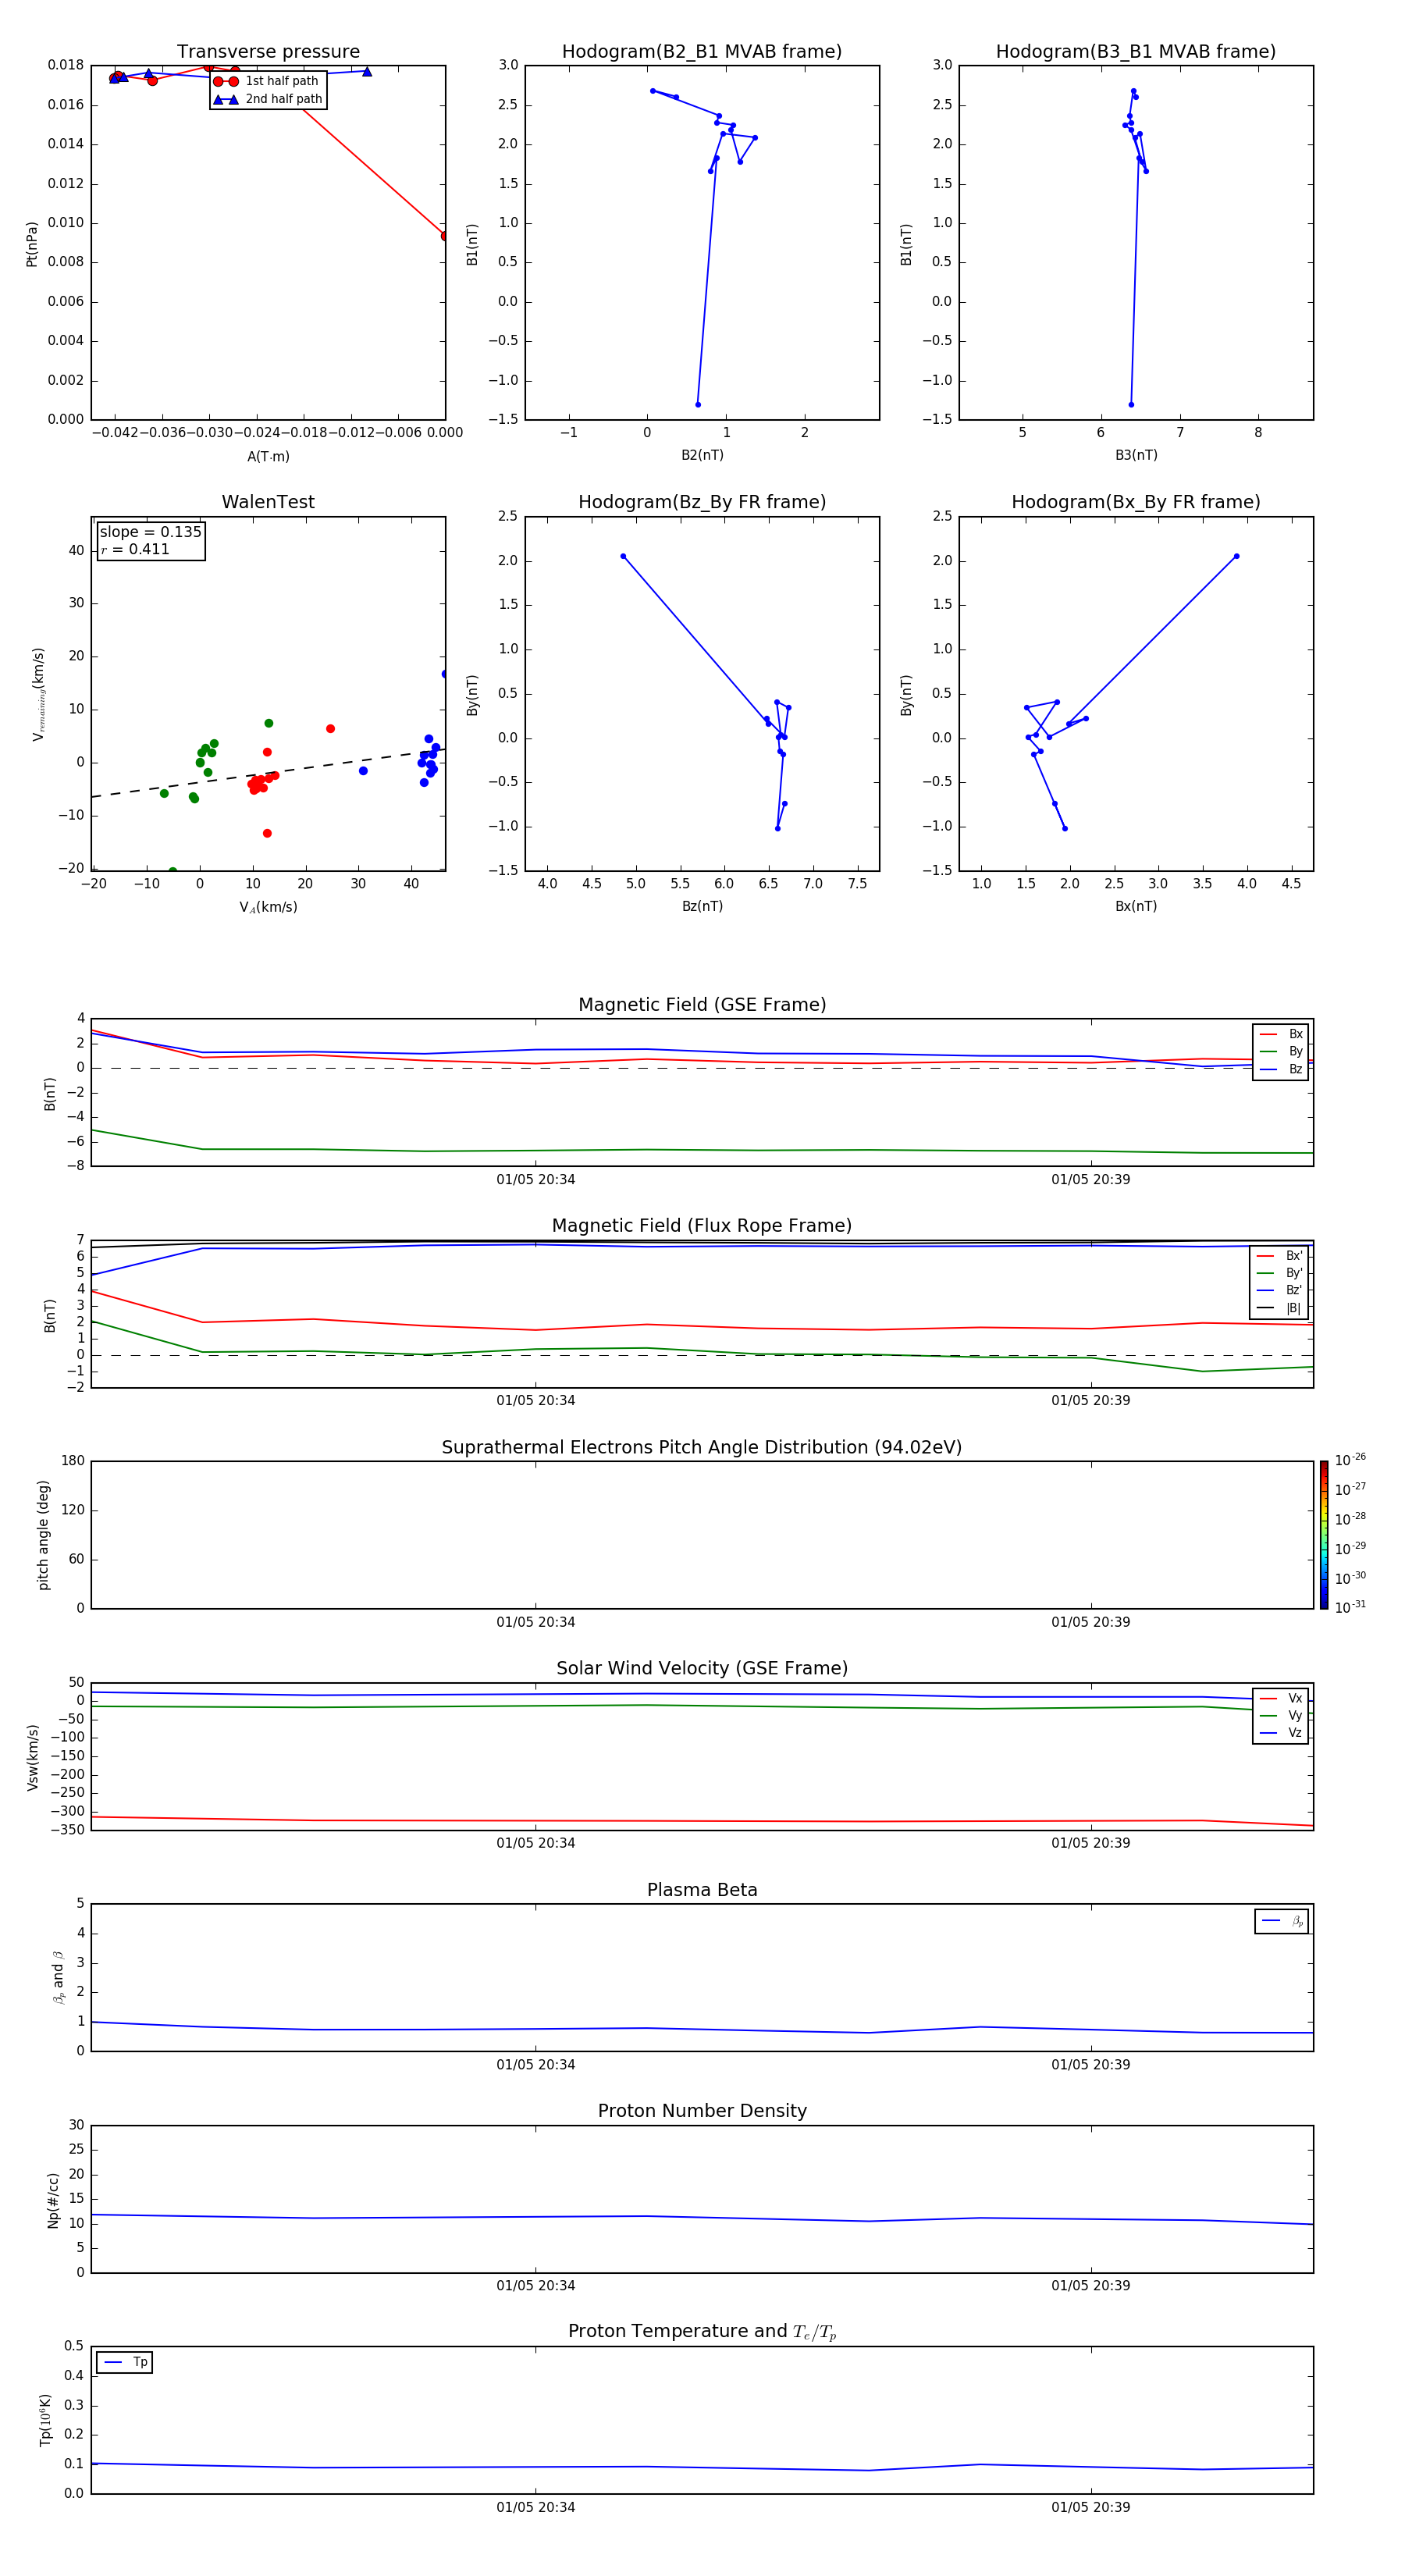The image size is (1405, 2576).
Task: Click the V_remaining(km/s) axis label
Action: [x=39, y=694]
